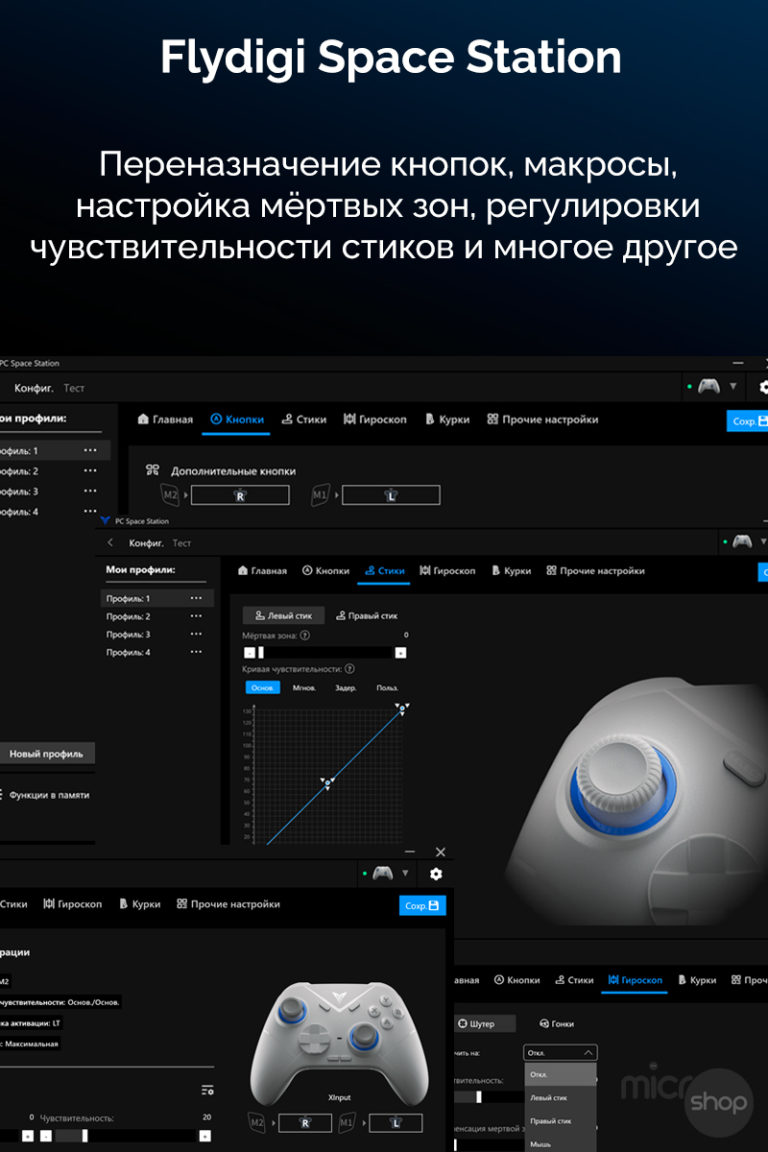The width and height of the screenshot is (768, 1152).
Task: Select the Левый стик sub-tab
Action: [283, 616]
